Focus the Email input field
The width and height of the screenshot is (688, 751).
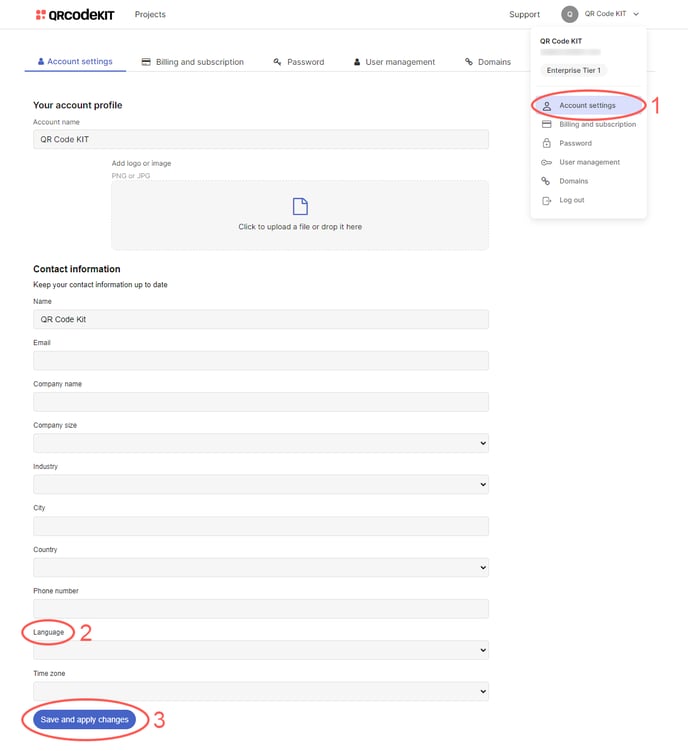[261, 361]
